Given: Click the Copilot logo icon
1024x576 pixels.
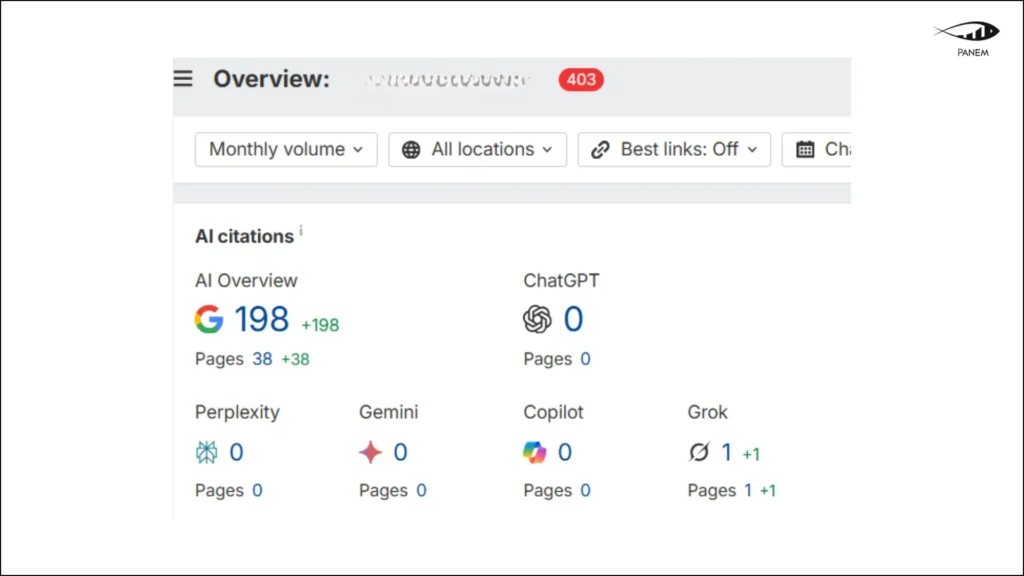Looking at the screenshot, I should tap(534, 452).
